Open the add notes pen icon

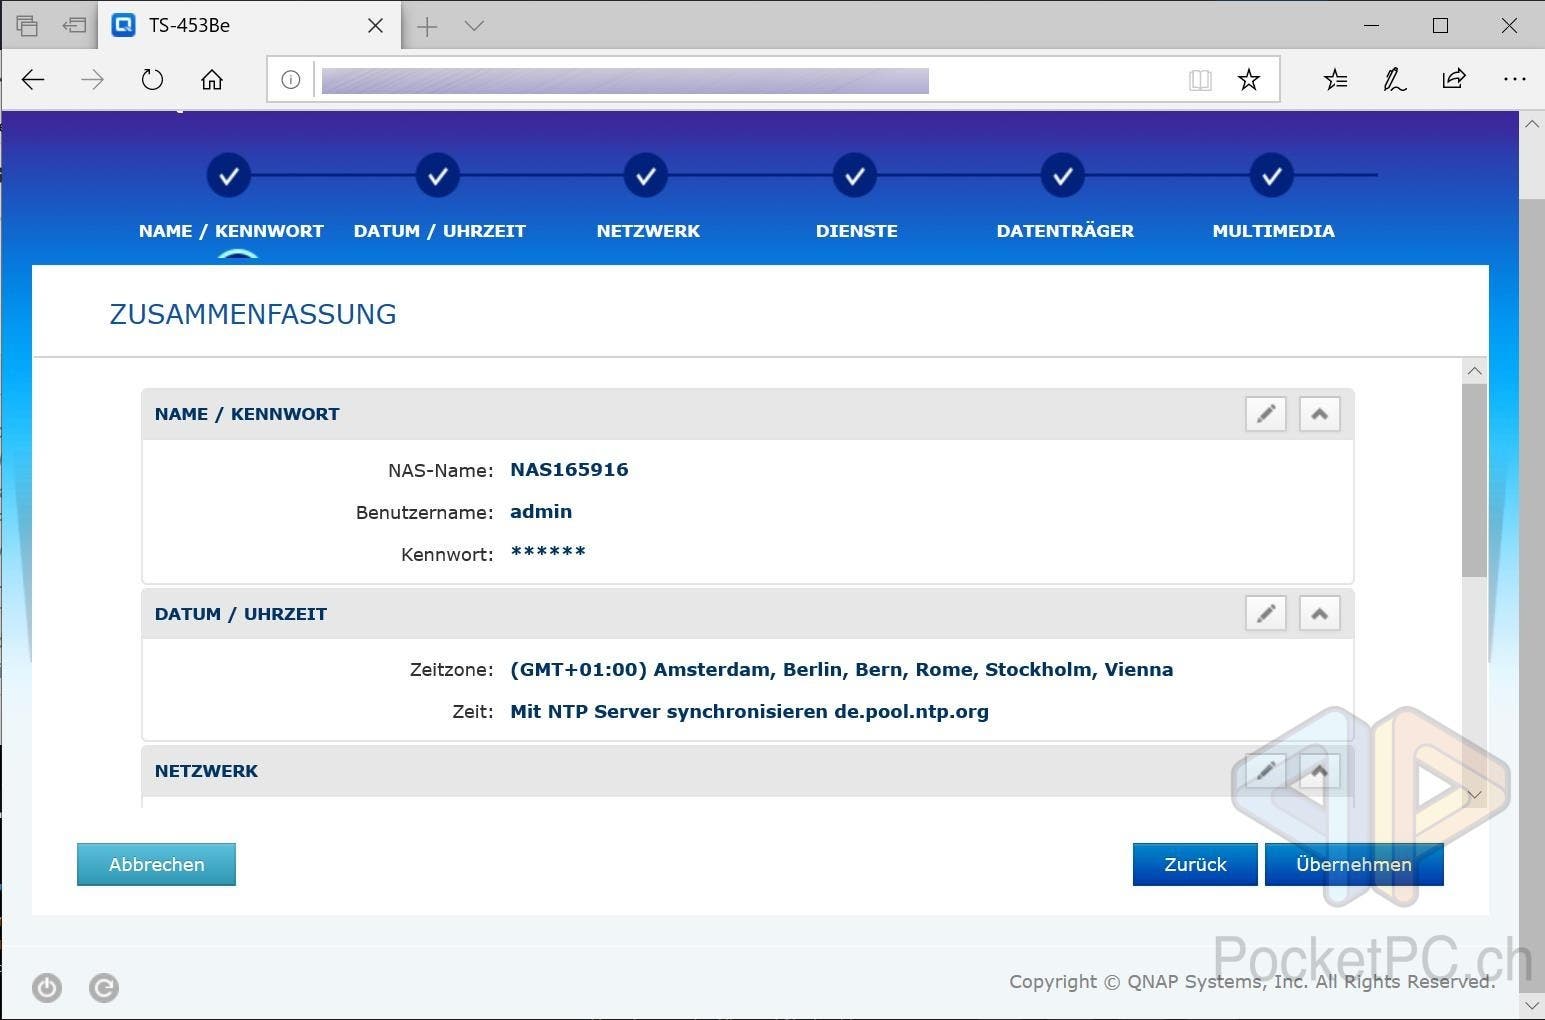tap(1394, 80)
